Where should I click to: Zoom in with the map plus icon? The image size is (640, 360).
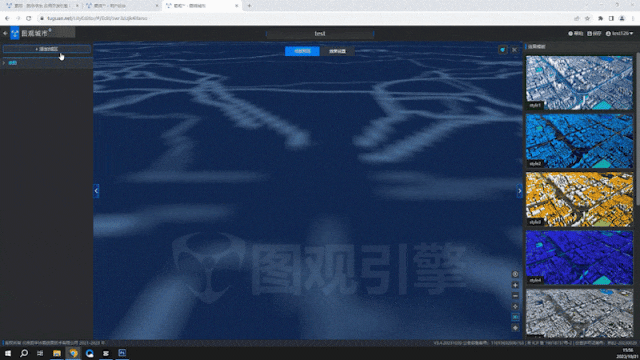515,285
